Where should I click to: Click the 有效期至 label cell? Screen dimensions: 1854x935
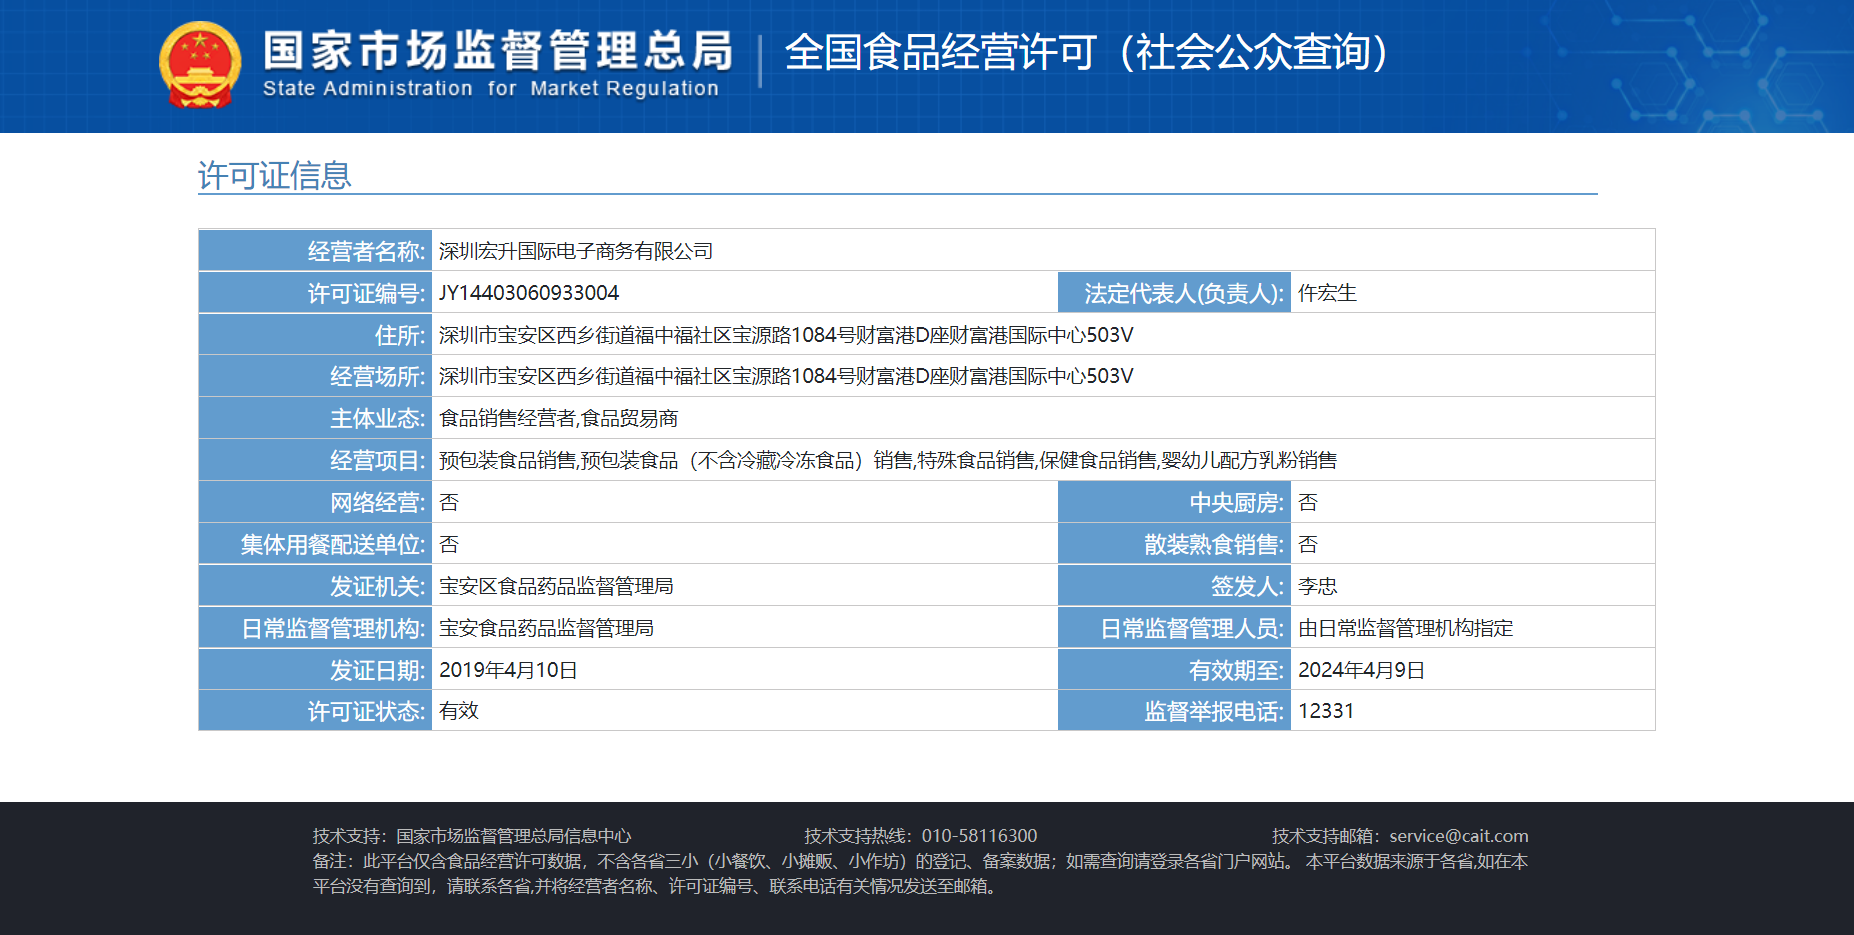point(1174,670)
